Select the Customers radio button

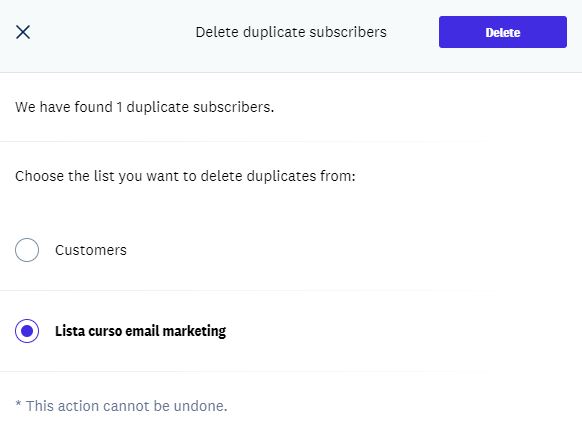point(27,250)
